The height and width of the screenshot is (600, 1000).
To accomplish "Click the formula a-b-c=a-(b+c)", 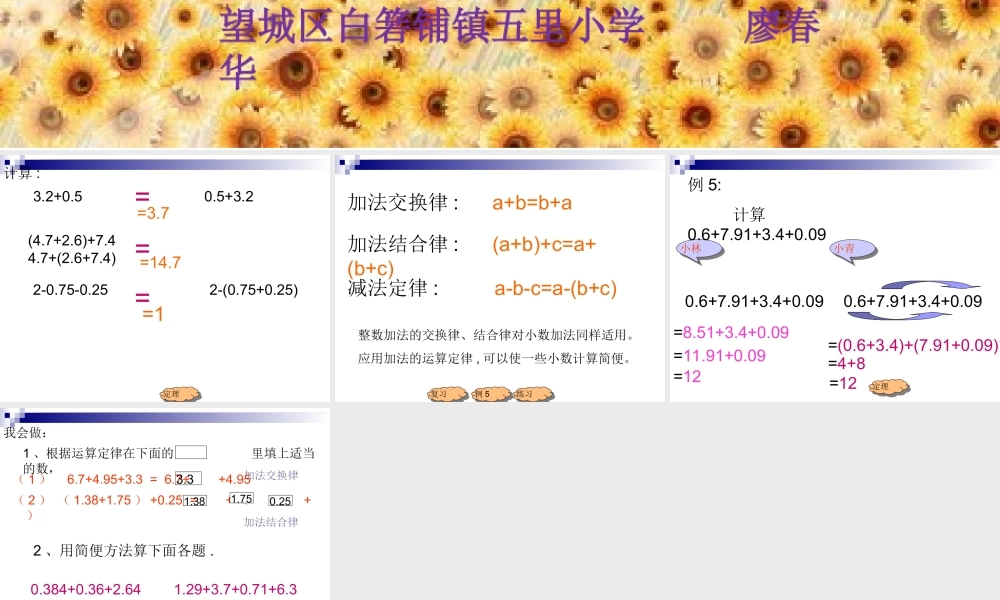I will point(555,289).
